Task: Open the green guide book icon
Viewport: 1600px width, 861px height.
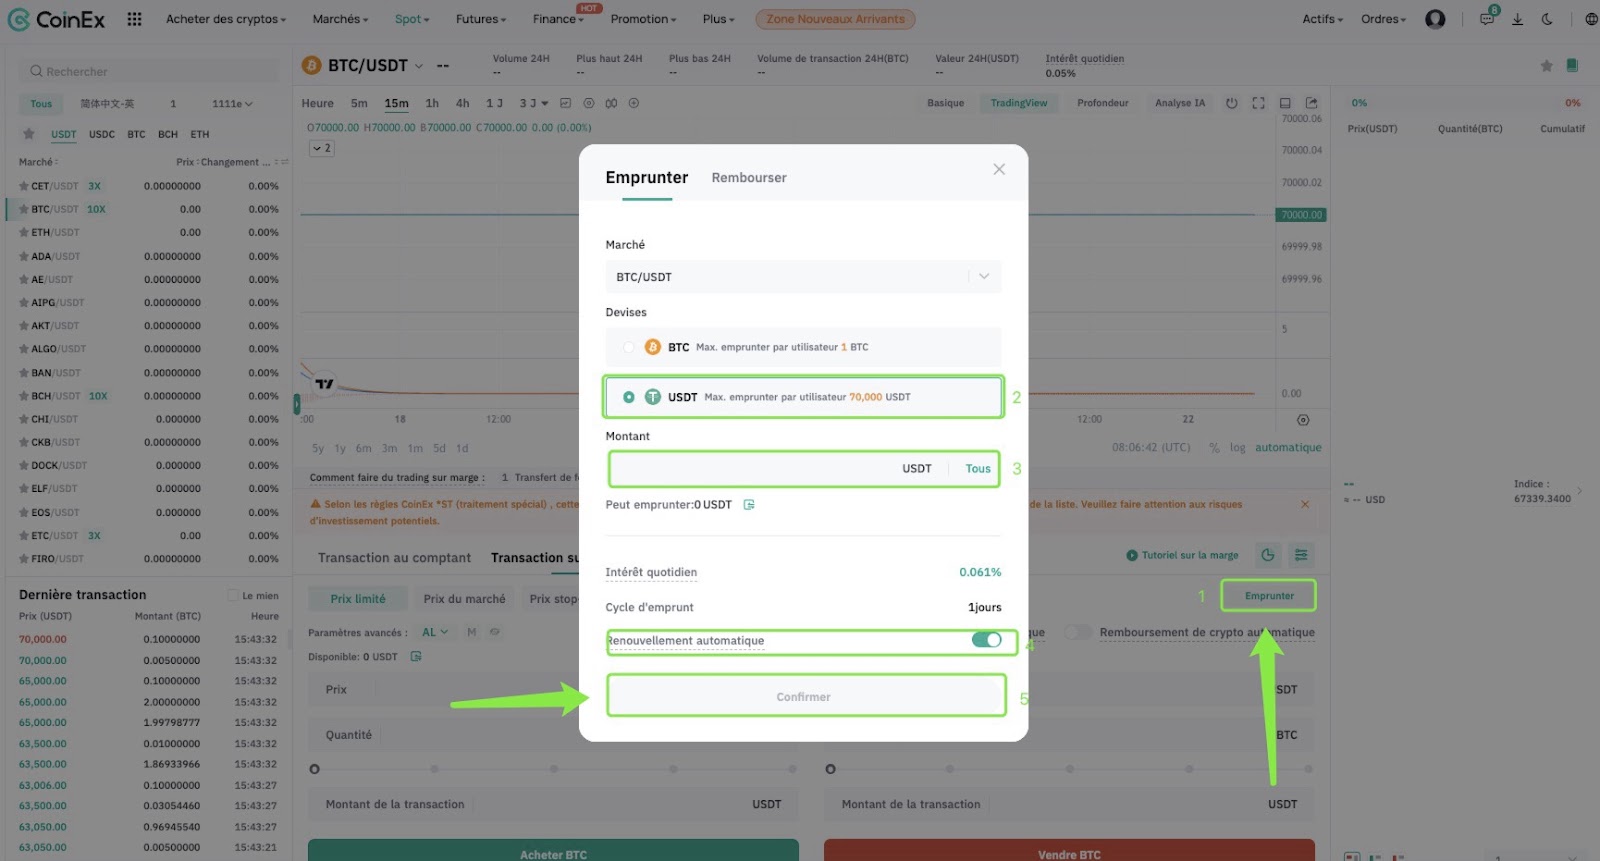Action: tap(1572, 66)
